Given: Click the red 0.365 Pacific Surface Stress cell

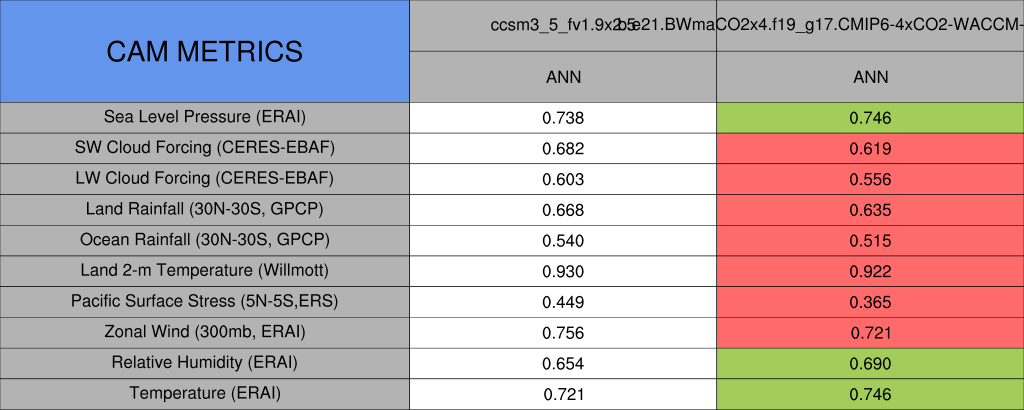Looking at the screenshot, I should [870, 301].
